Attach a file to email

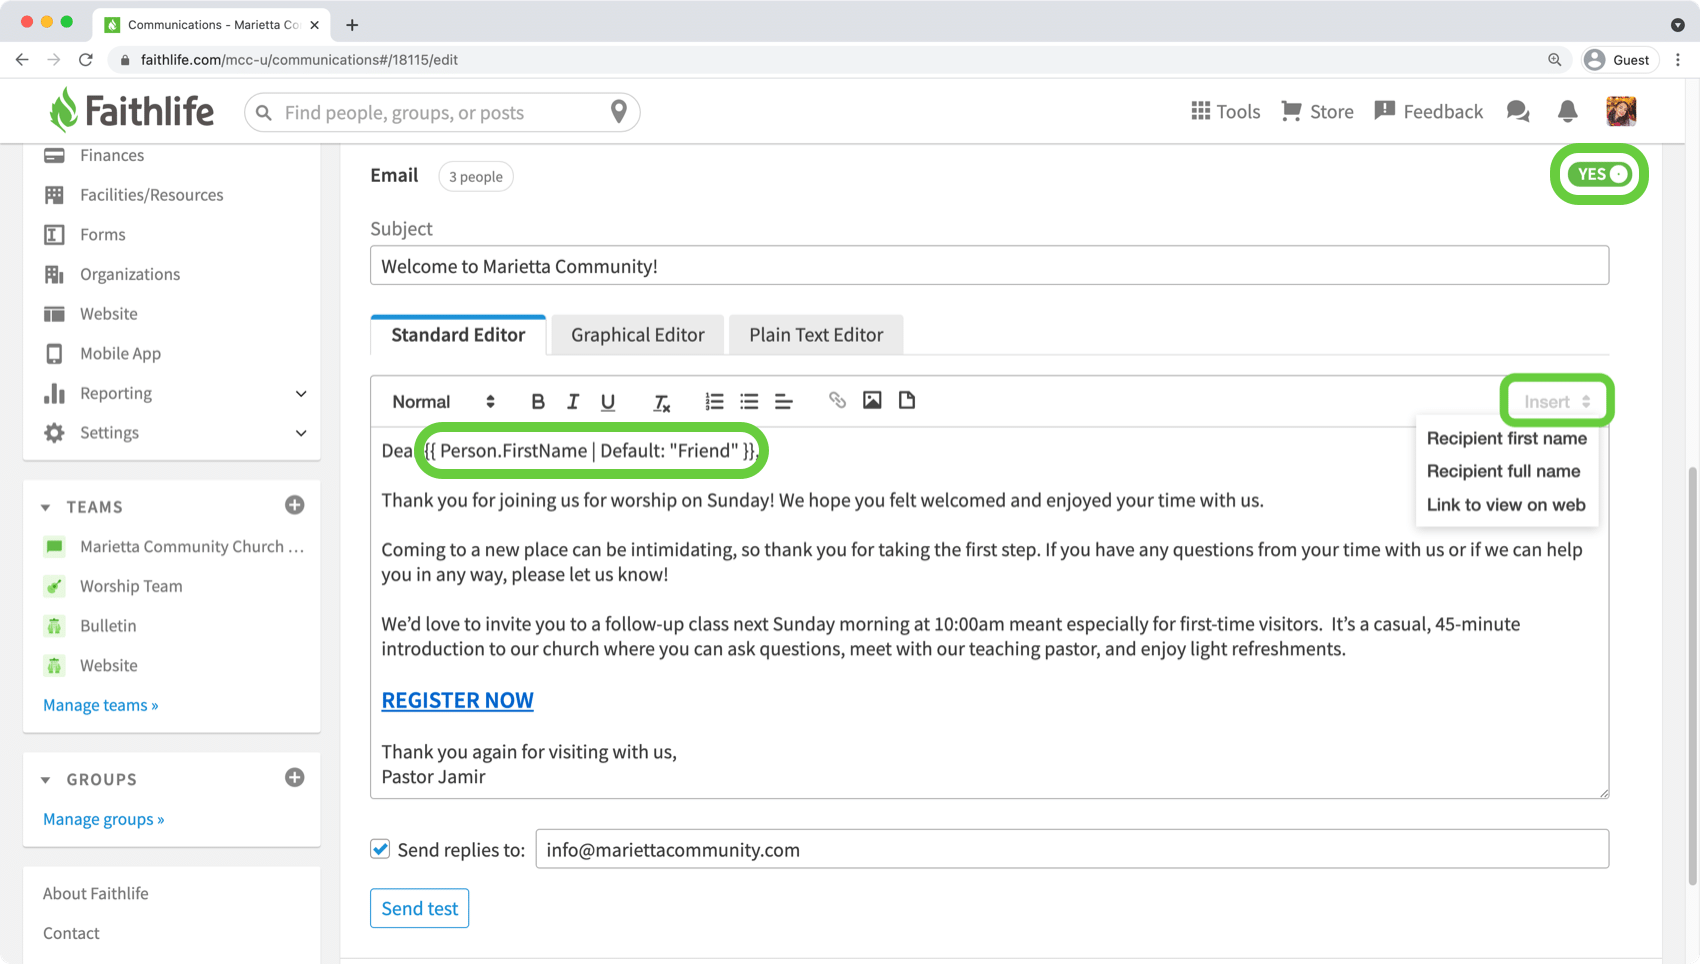point(907,400)
